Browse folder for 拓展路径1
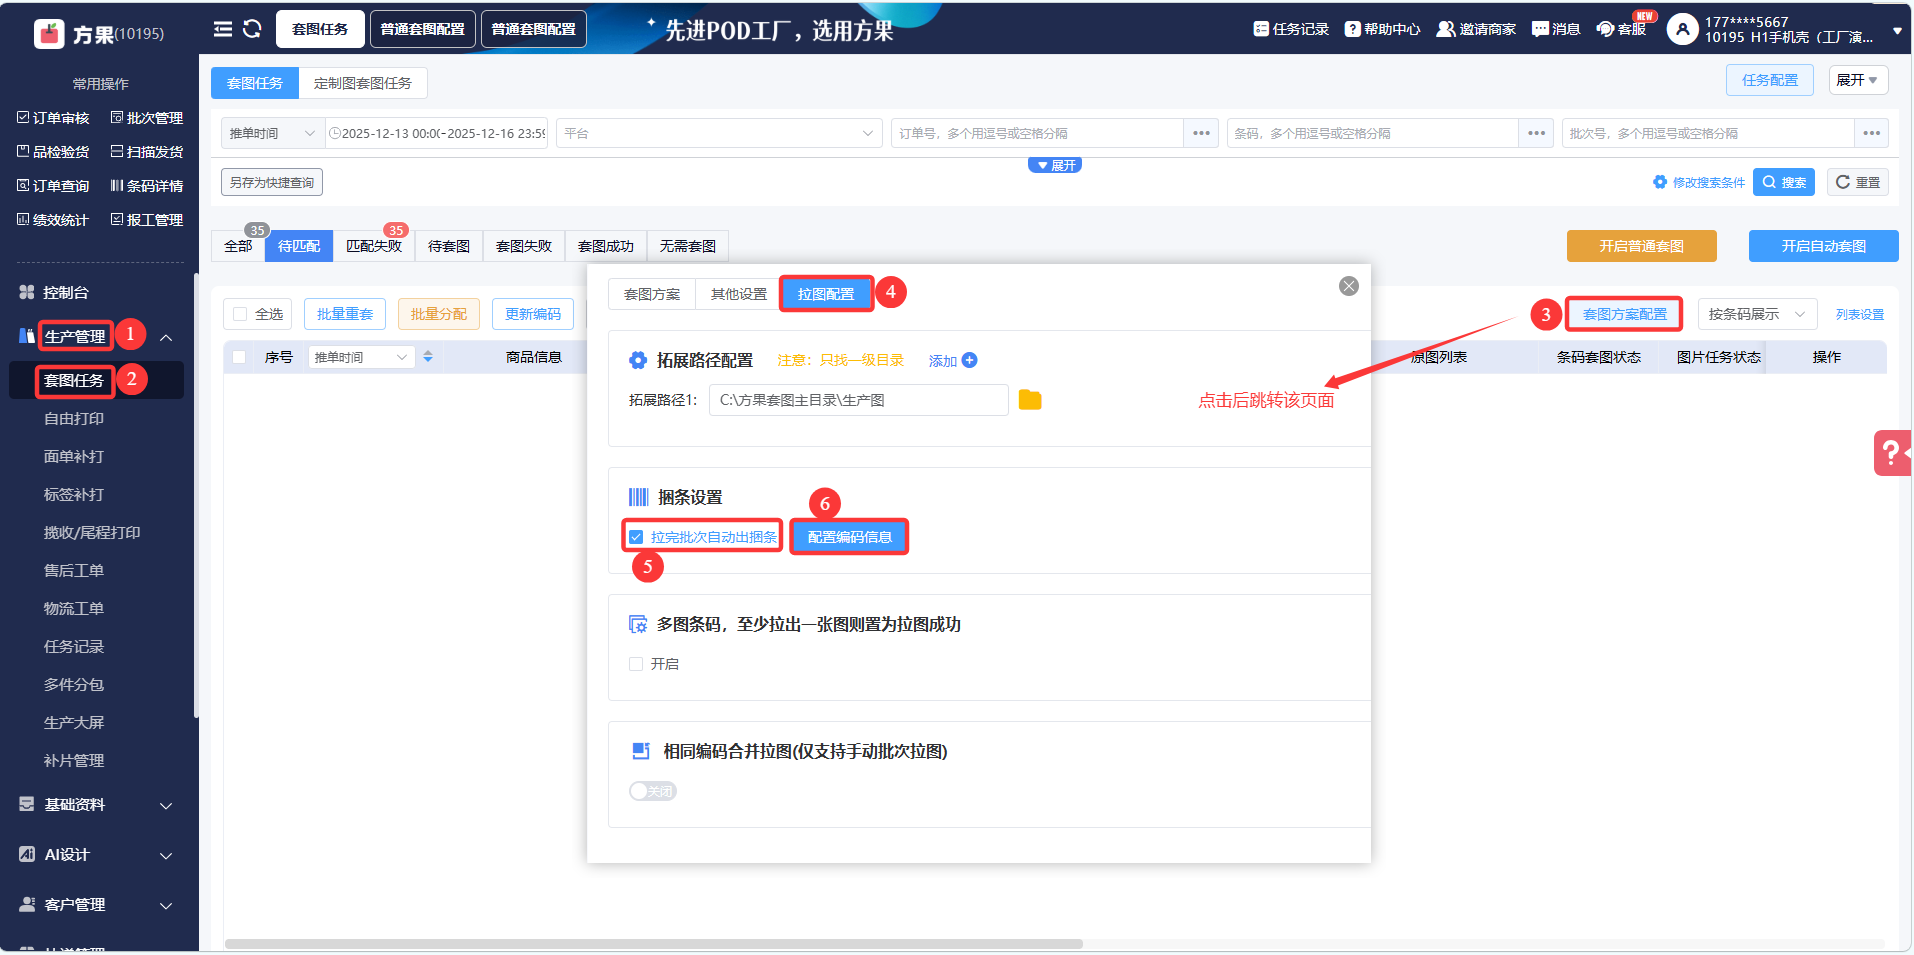1914x955 pixels. pyautogui.click(x=1030, y=400)
